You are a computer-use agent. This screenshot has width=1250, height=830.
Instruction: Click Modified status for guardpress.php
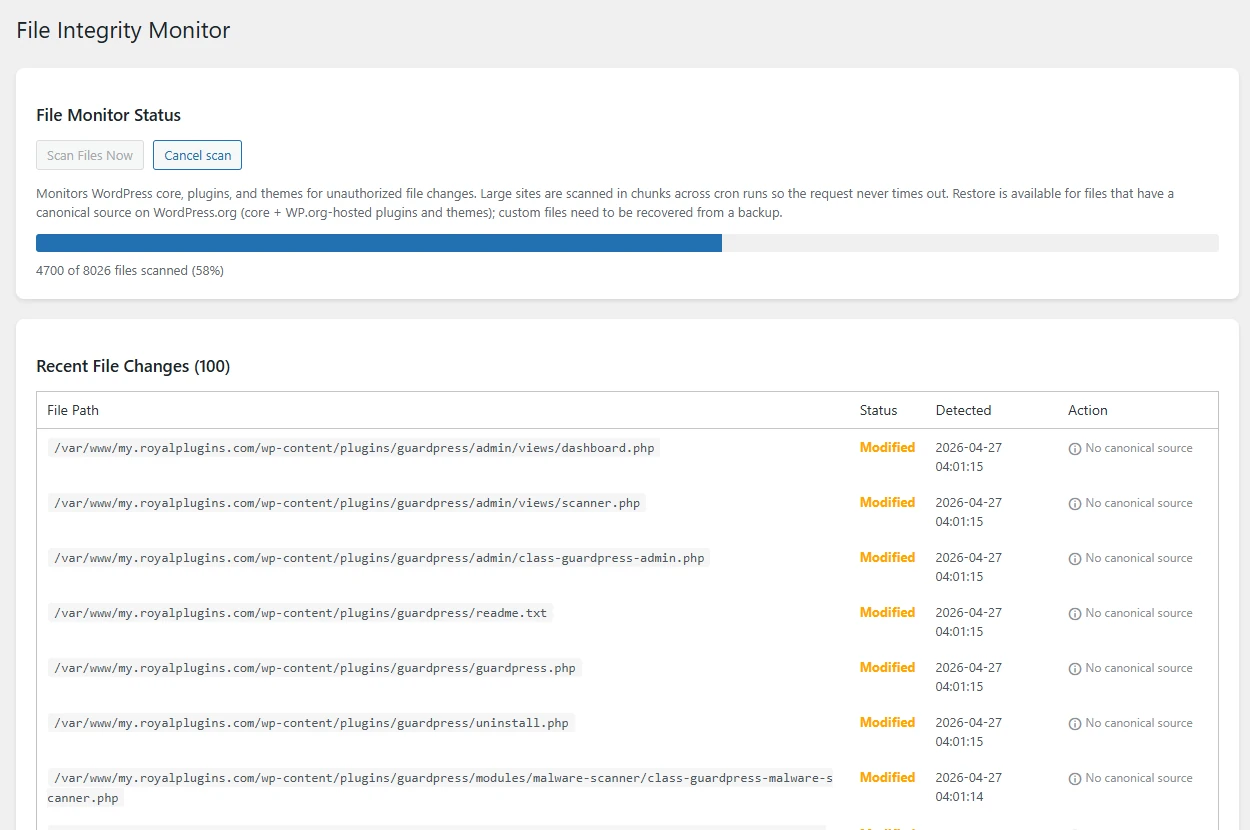[x=887, y=668]
